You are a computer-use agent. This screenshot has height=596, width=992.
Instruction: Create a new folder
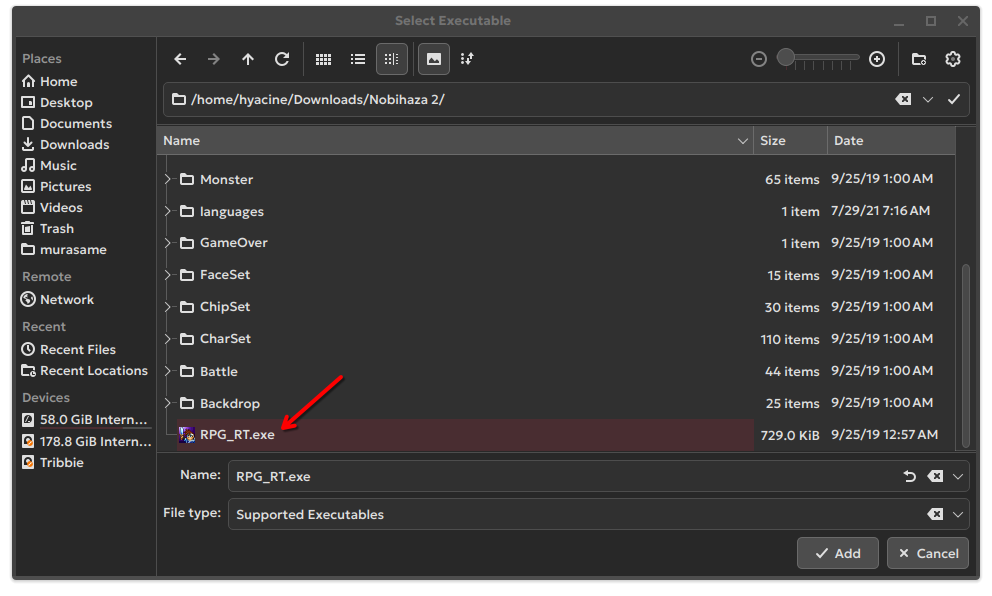click(x=919, y=59)
